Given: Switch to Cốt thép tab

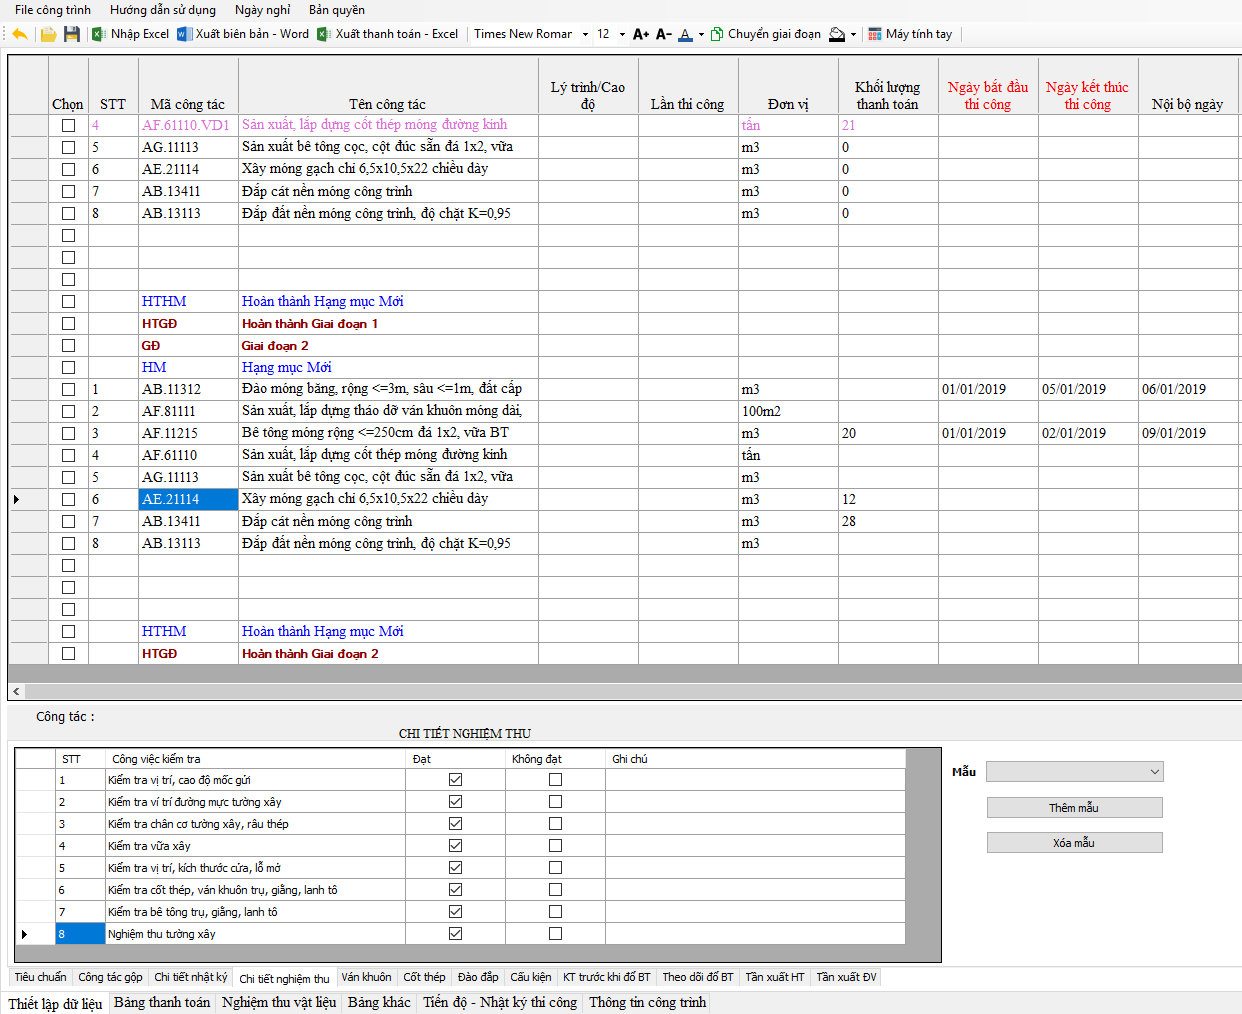Looking at the screenshot, I should click(424, 977).
